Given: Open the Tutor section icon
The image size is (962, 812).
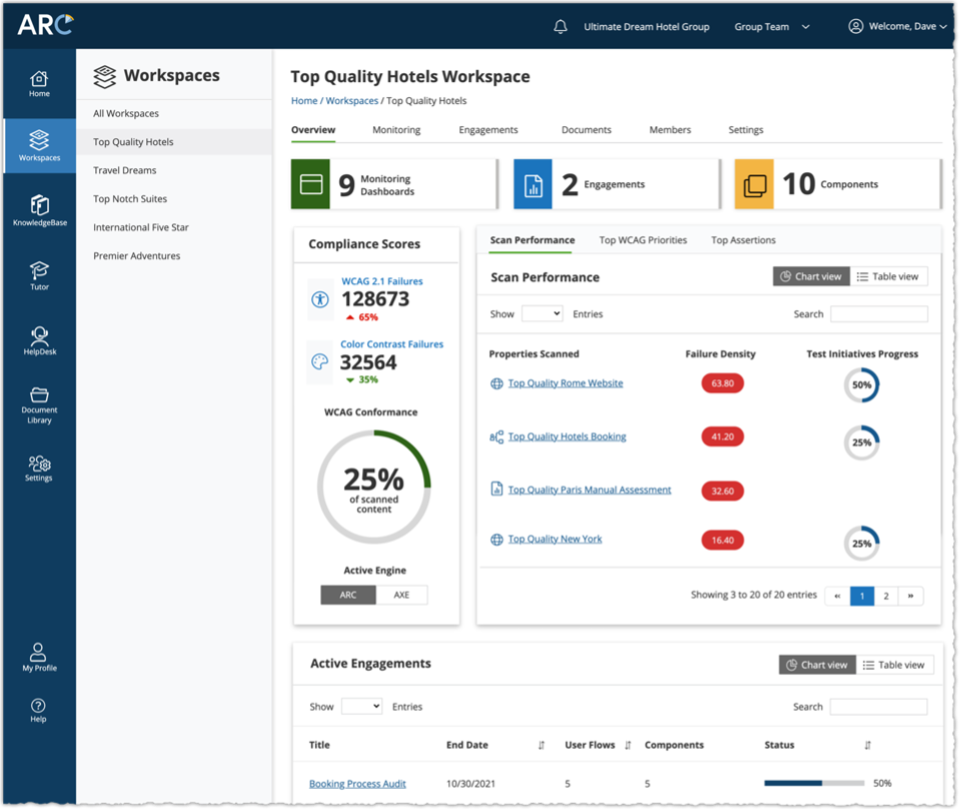Looking at the screenshot, I should 39,276.
